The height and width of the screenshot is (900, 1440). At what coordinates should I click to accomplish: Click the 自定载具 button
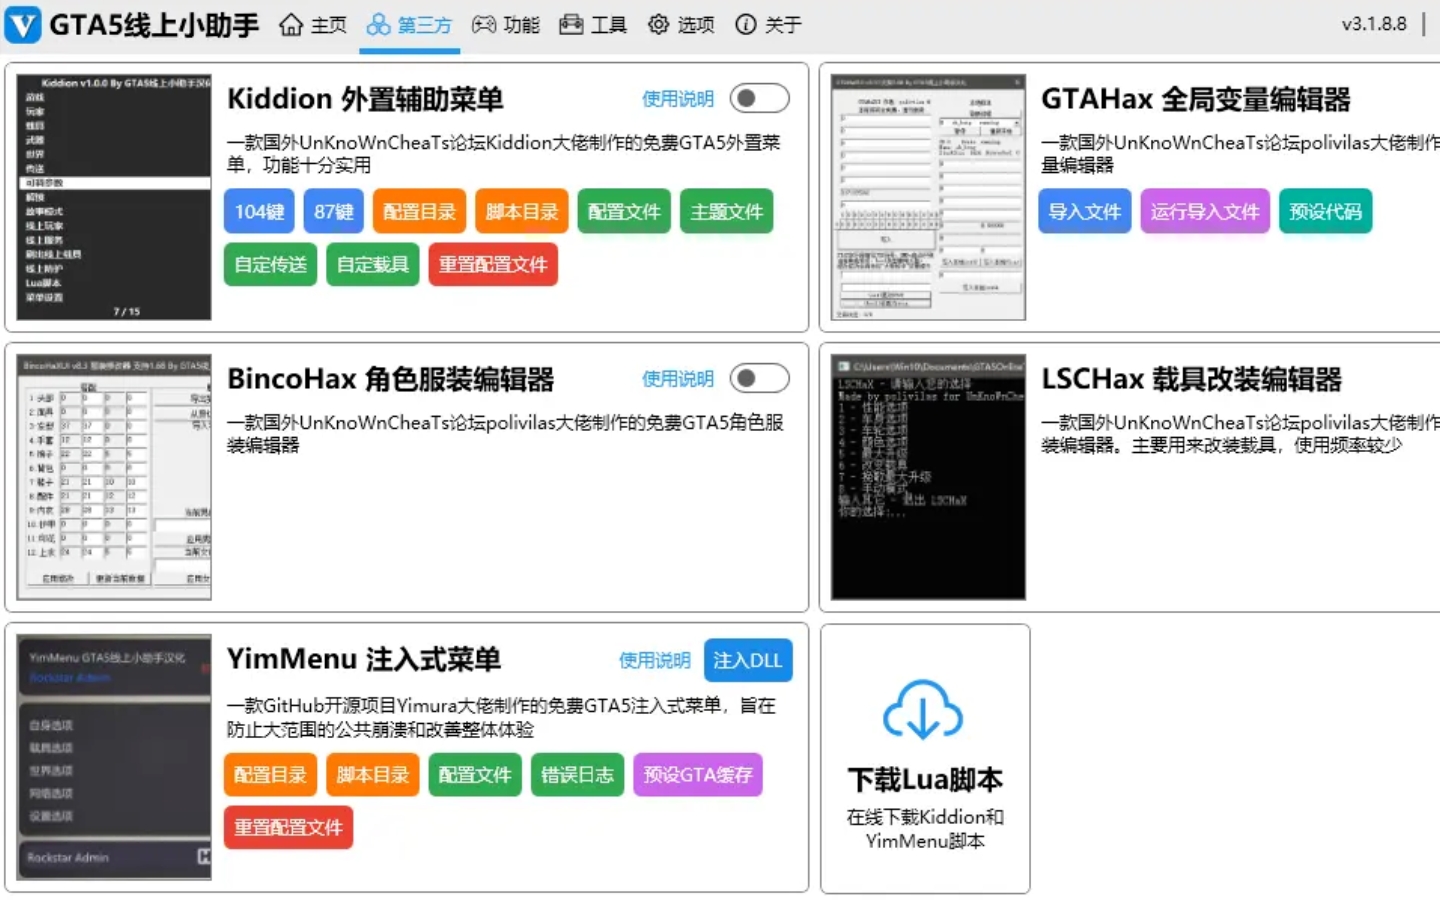[373, 264]
